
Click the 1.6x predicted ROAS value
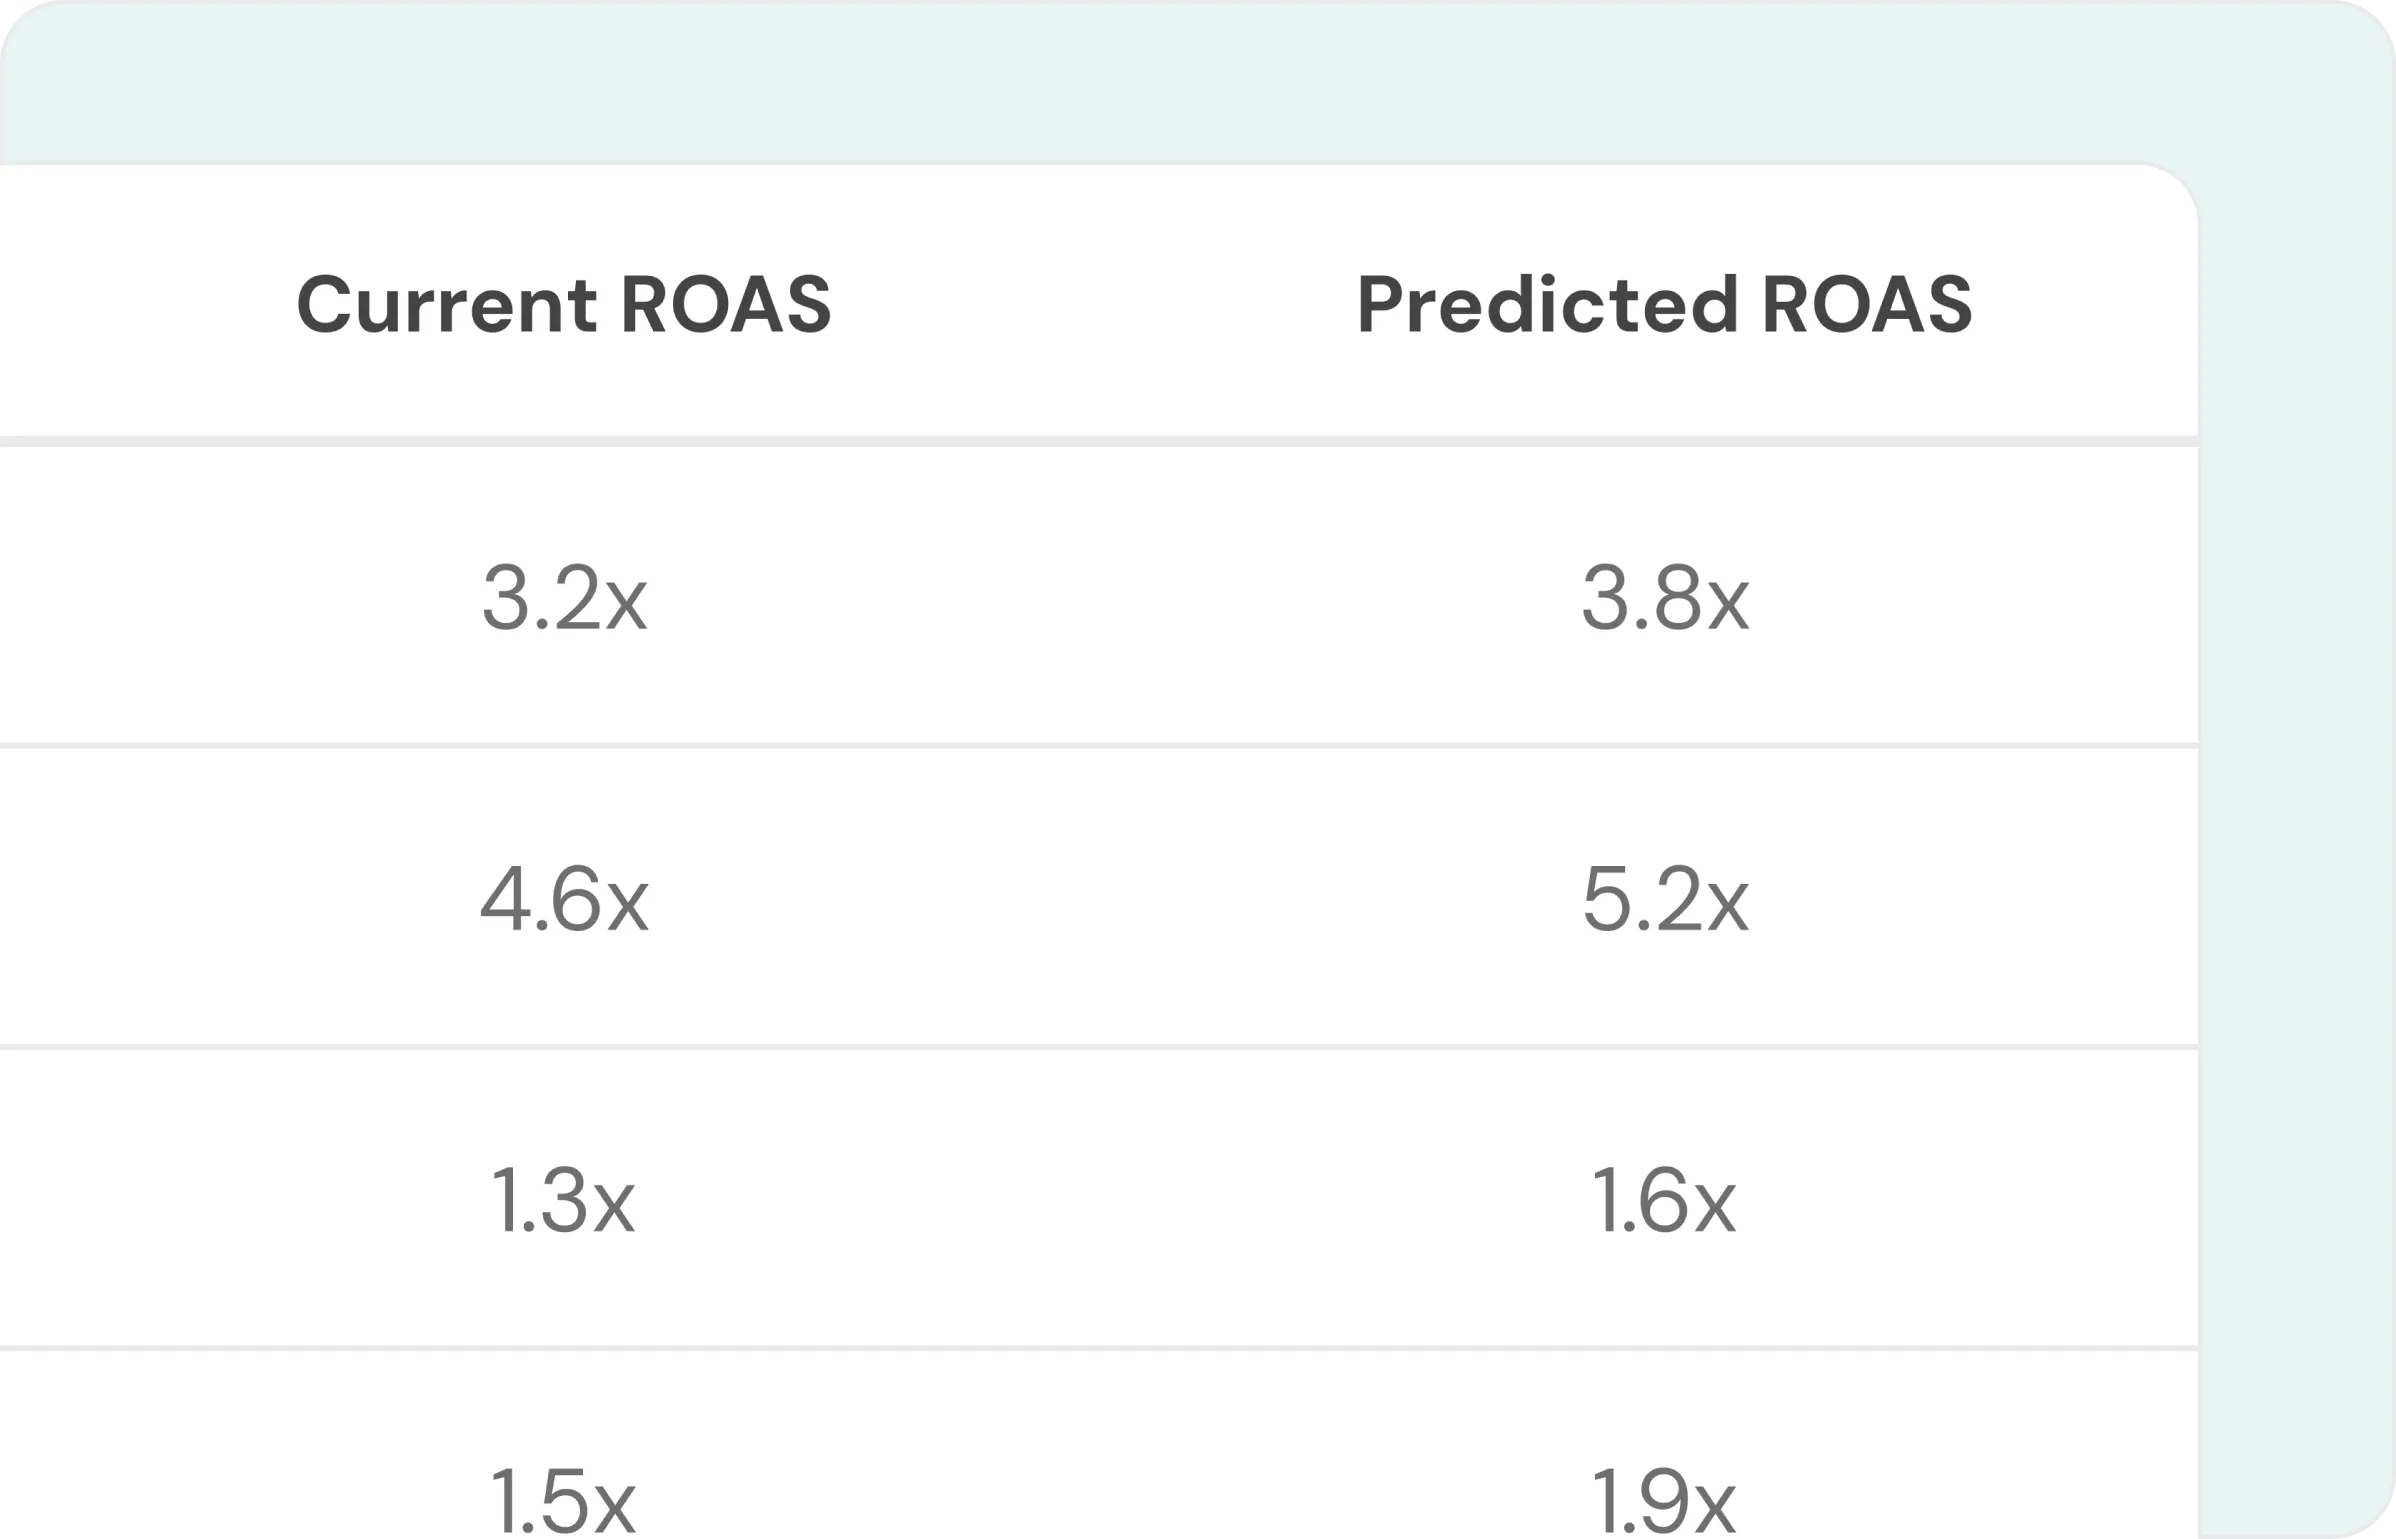click(x=1665, y=1199)
